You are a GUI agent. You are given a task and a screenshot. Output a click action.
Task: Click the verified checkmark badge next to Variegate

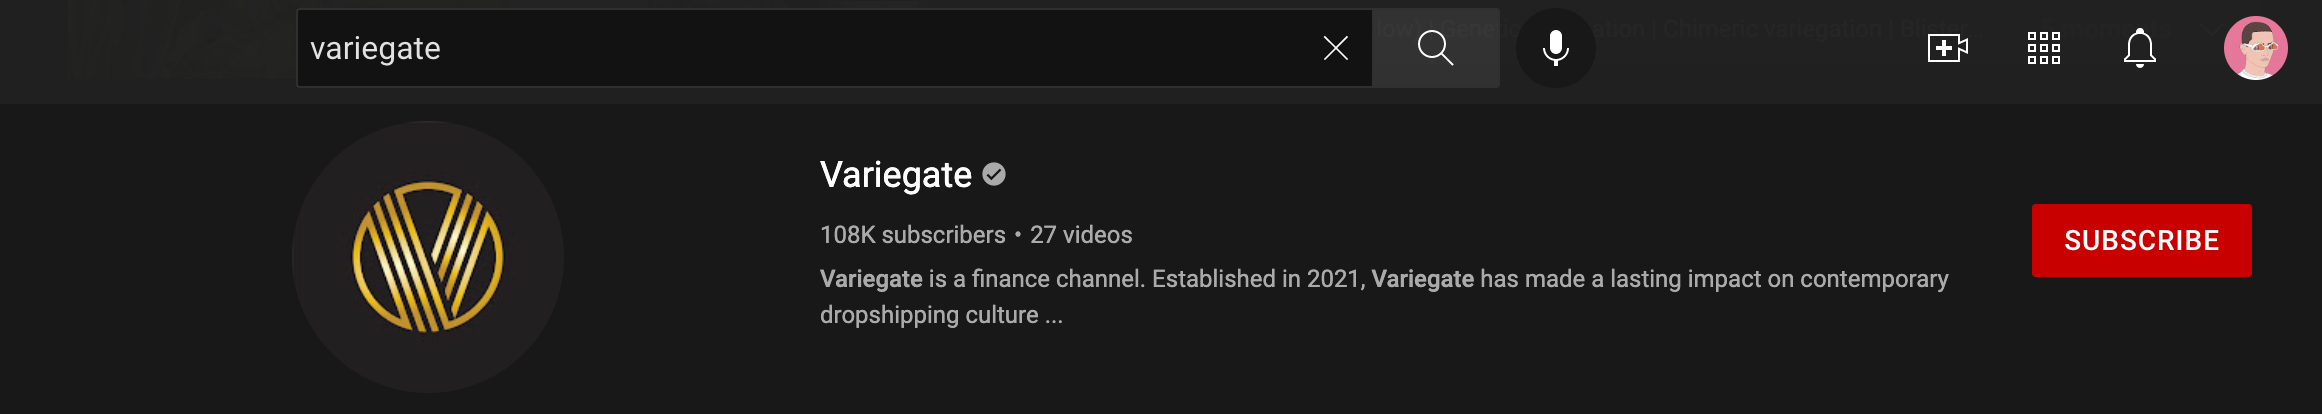click(994, 175)
